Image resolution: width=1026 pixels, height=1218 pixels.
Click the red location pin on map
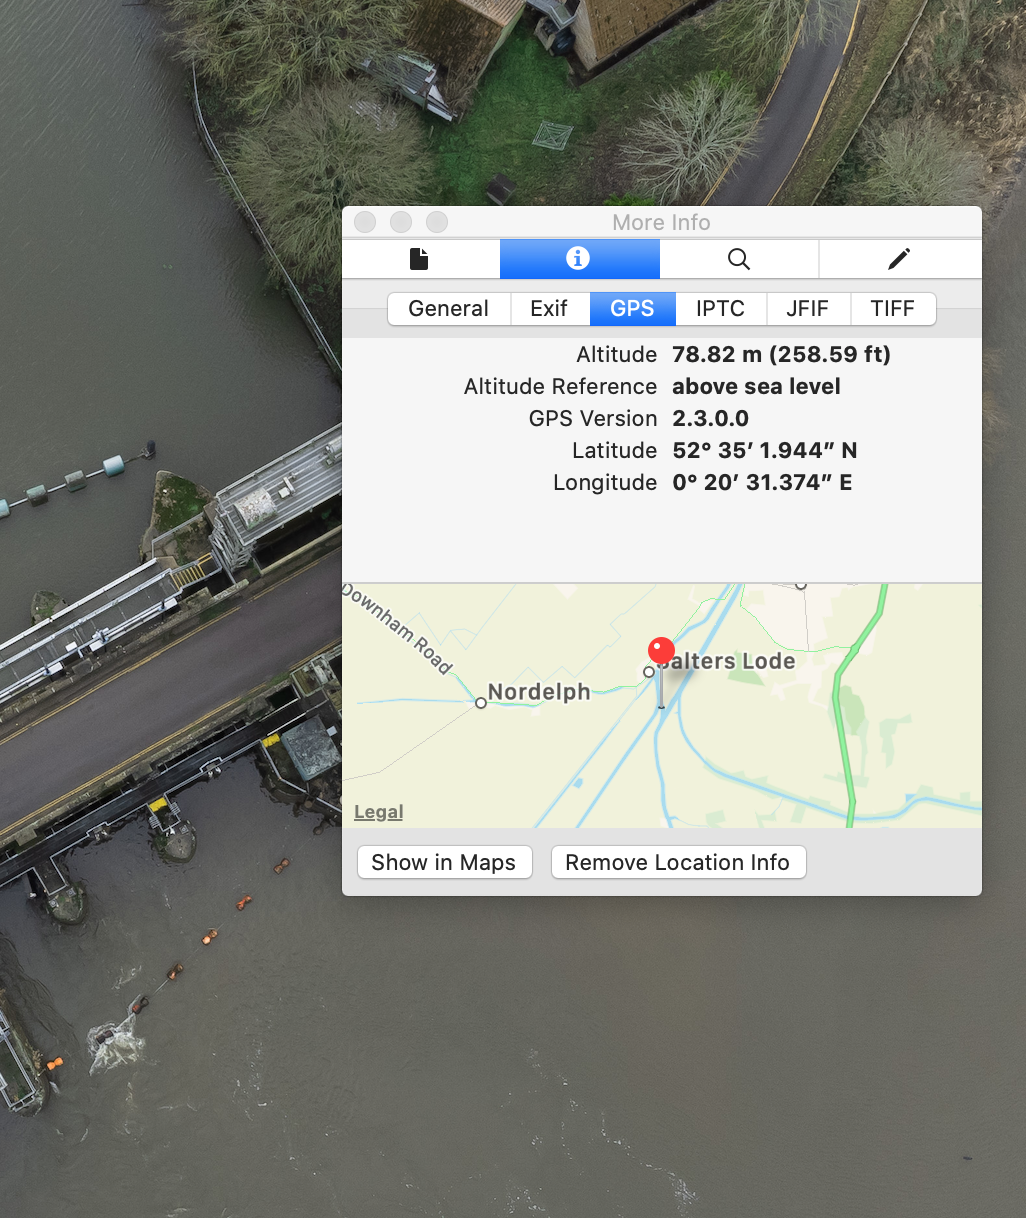pos(661,652)
